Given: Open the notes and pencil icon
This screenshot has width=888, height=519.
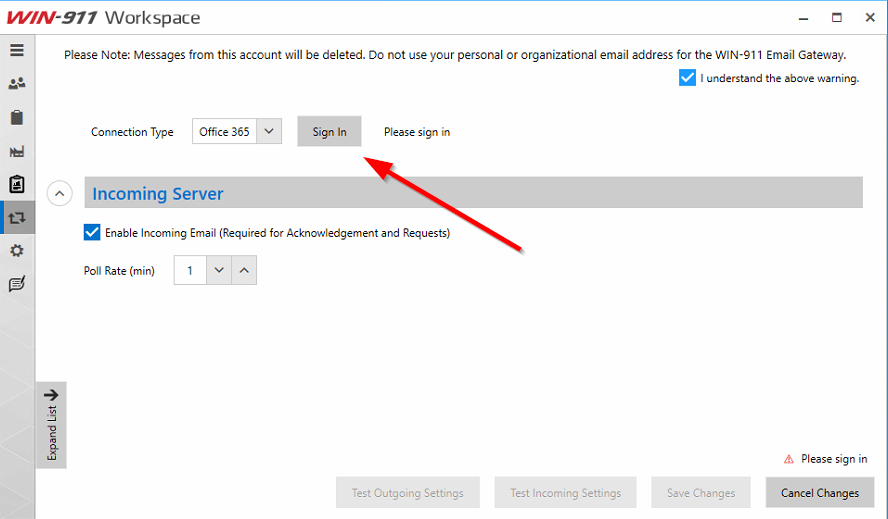Looking at the screenshot, I should click(x=17, y=284).
